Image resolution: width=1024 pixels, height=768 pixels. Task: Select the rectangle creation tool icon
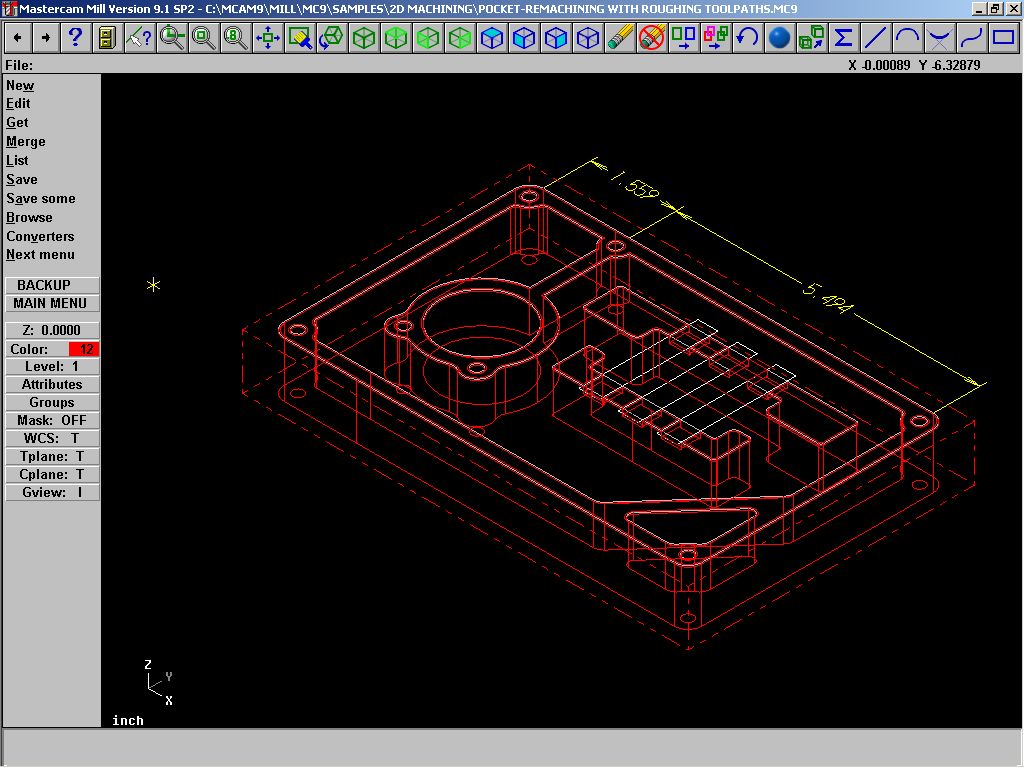click(1003, 38)
